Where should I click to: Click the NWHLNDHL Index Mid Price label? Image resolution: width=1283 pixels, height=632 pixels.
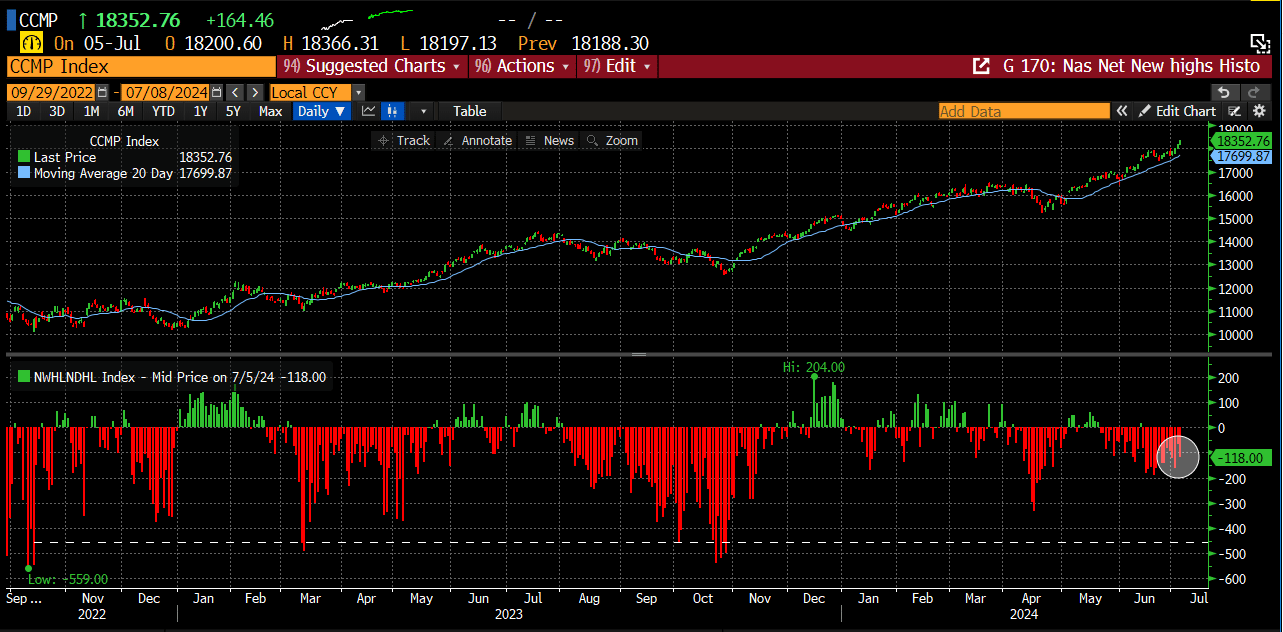(180, 377)
